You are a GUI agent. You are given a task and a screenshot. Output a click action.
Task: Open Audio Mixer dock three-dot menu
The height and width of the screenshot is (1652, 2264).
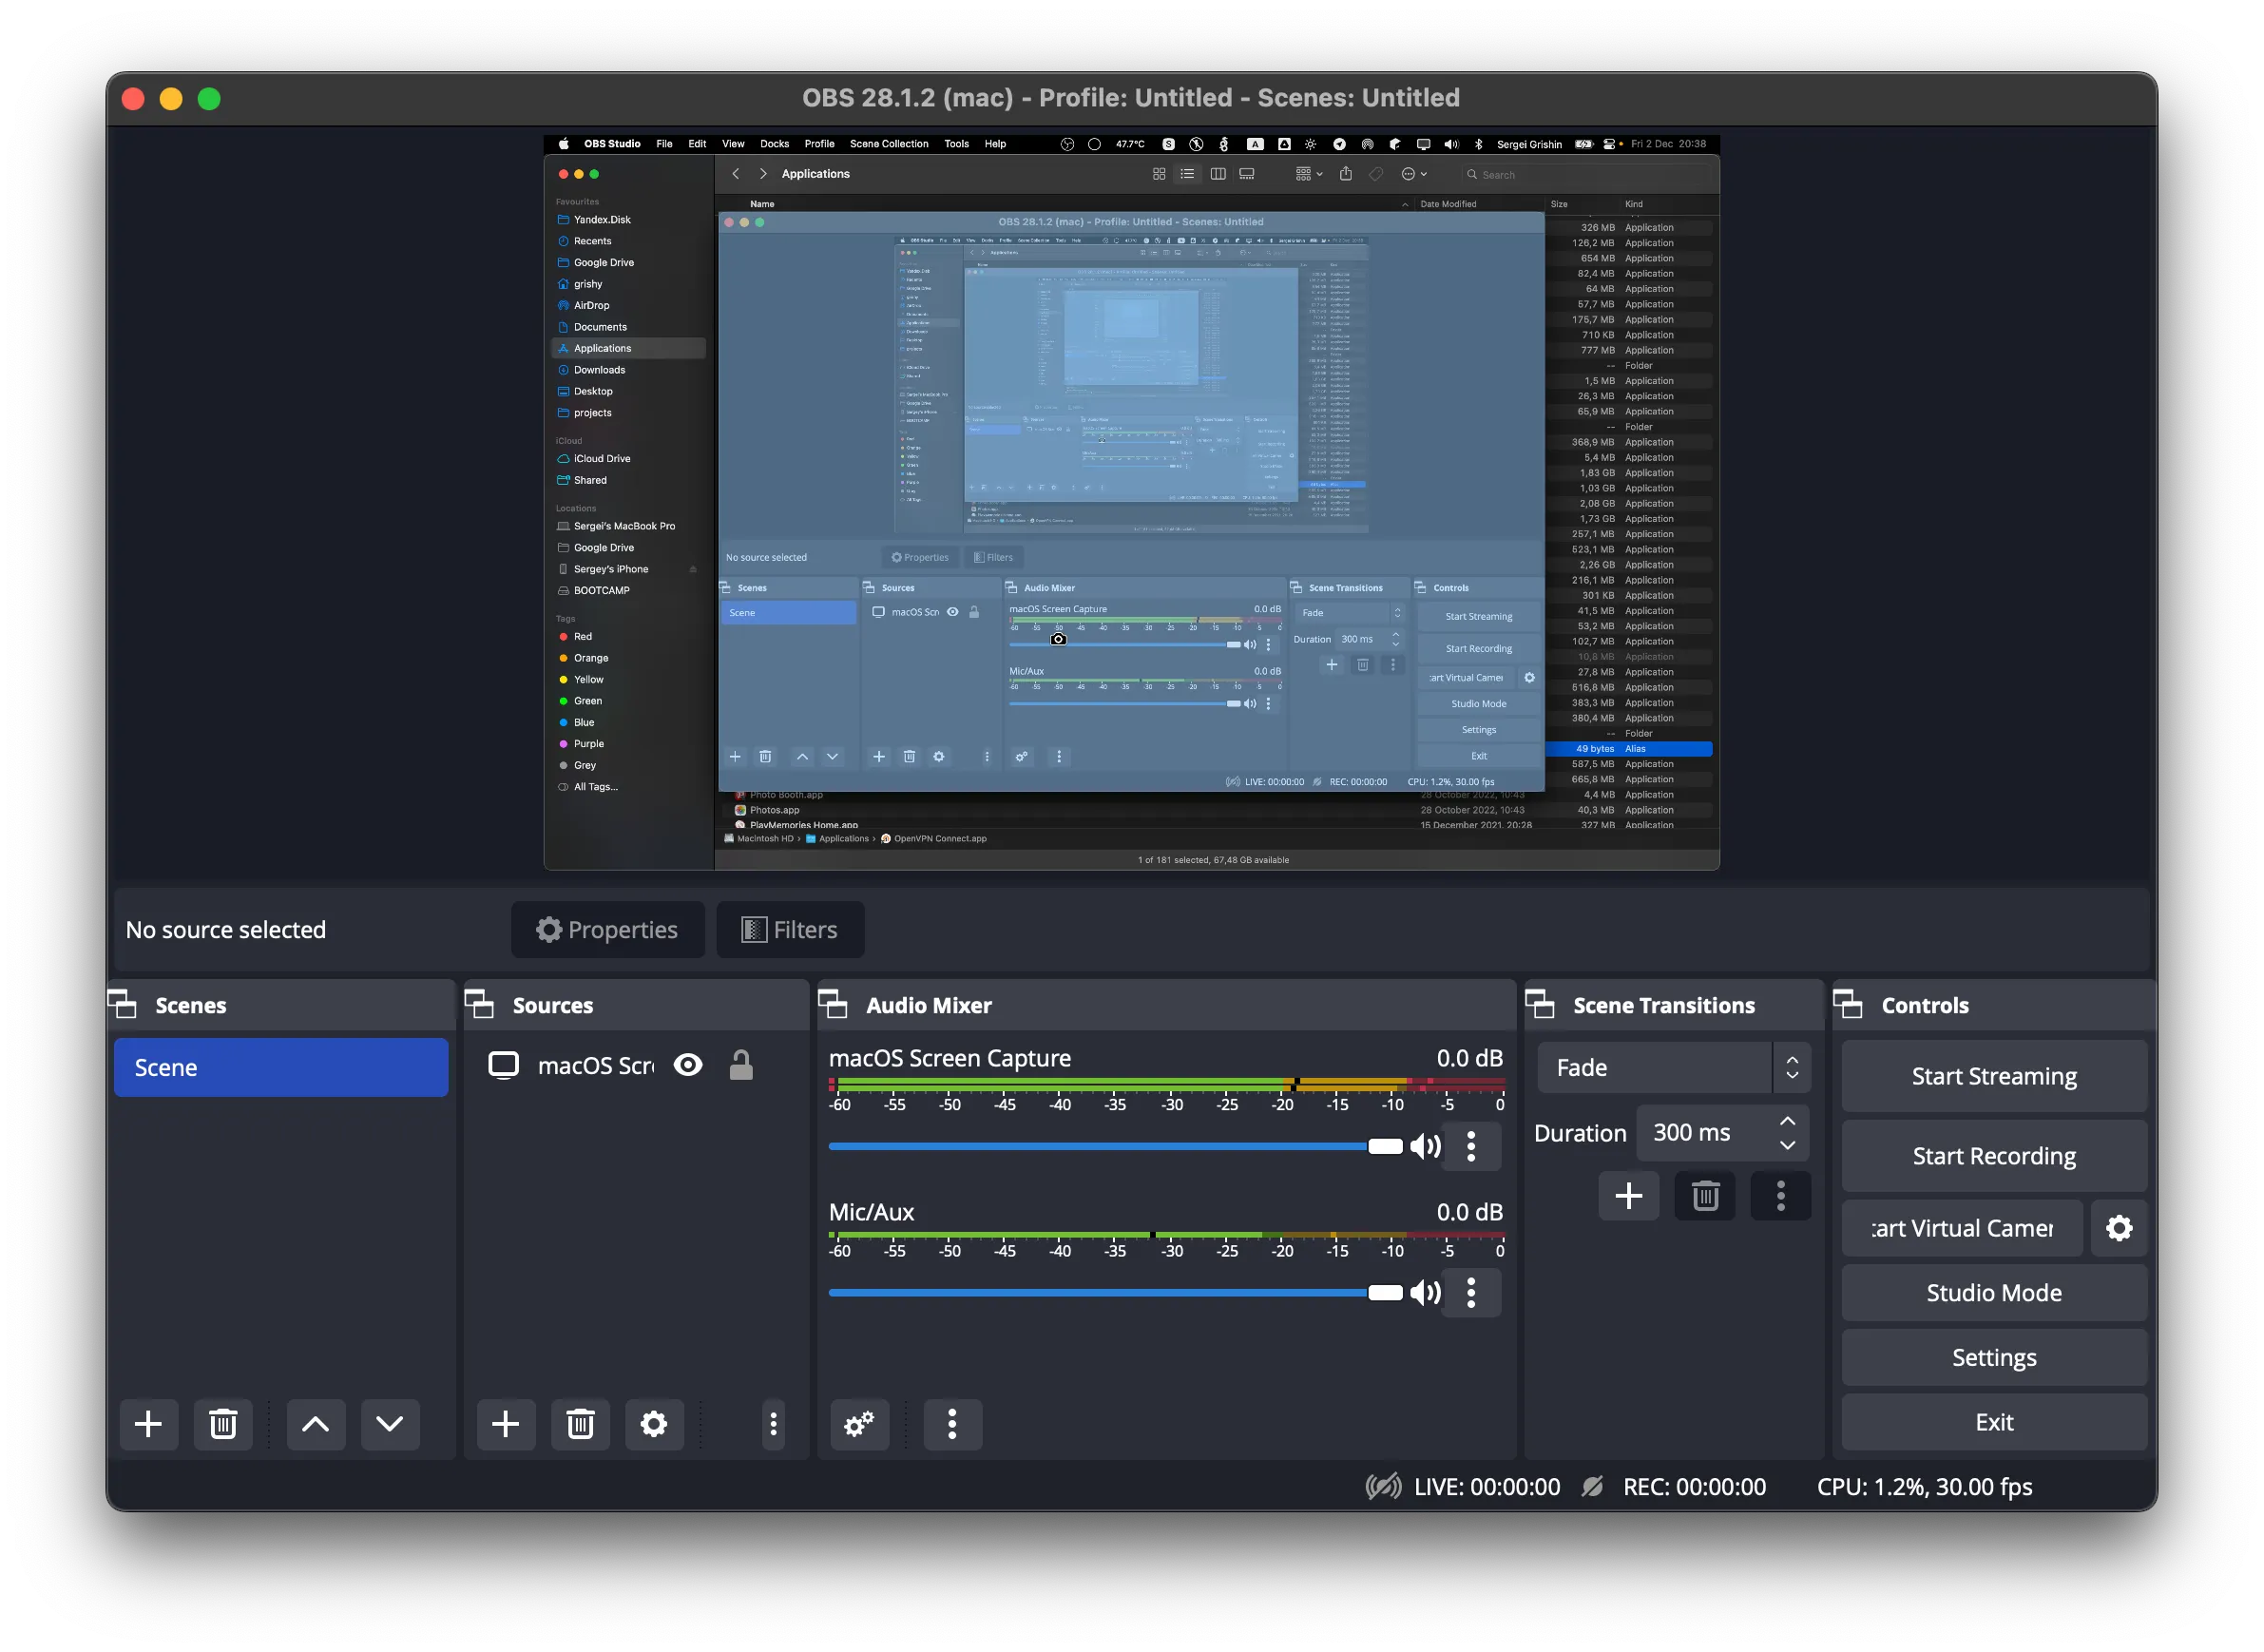pos(952,1423)
